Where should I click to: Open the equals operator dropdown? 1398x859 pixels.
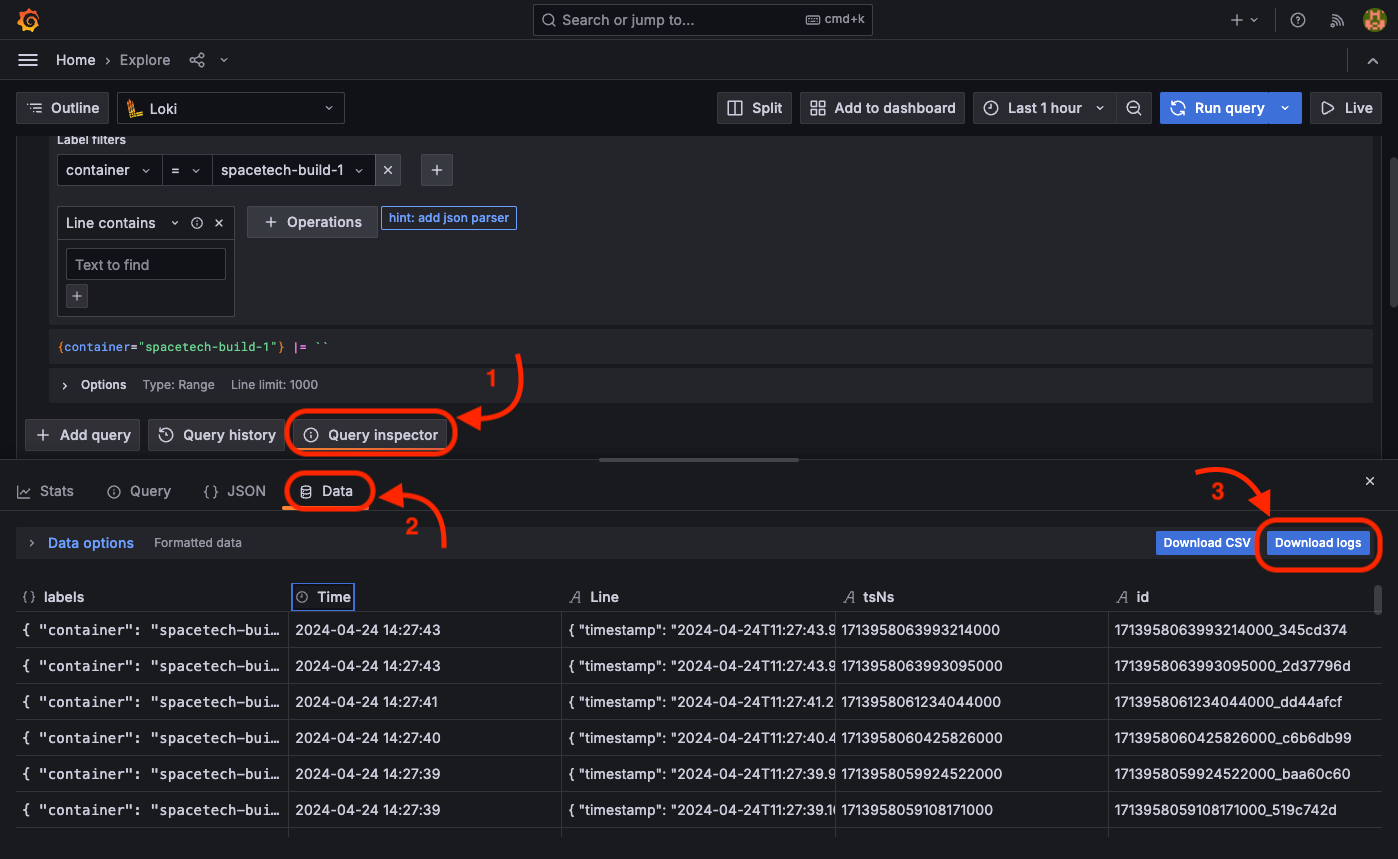pyautogui.click(x=186, y=170)
